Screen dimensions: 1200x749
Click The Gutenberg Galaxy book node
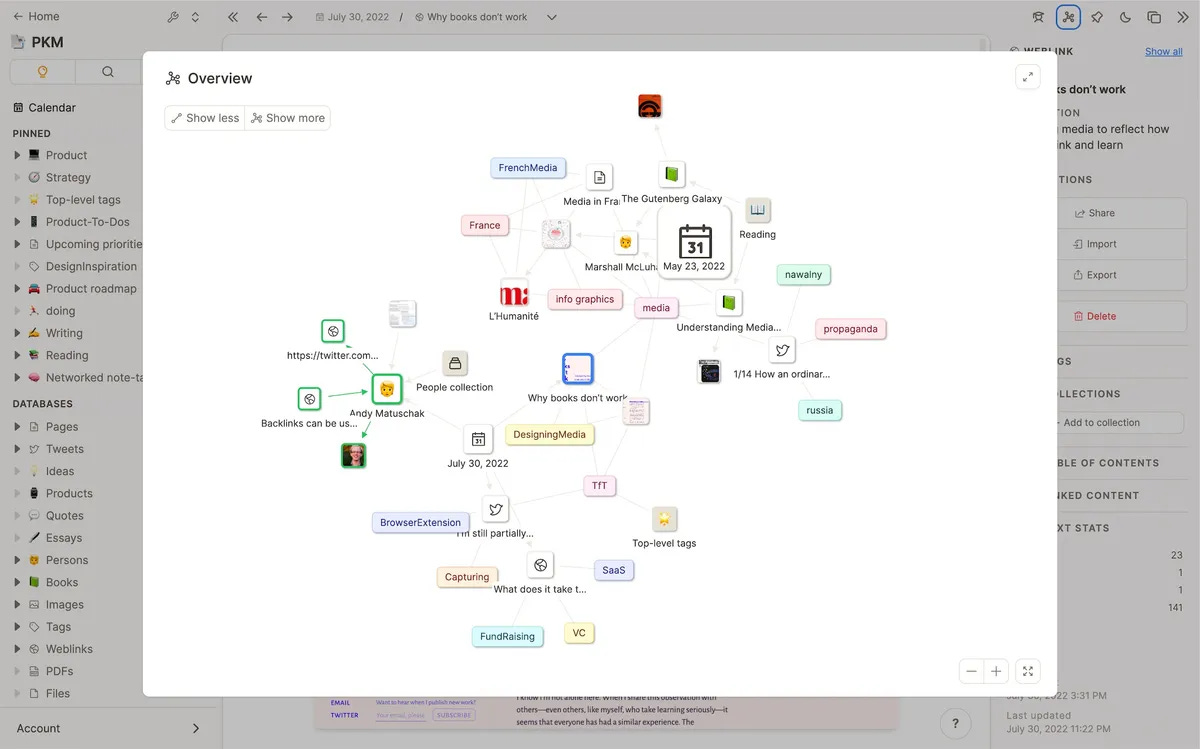pos(672,175)
